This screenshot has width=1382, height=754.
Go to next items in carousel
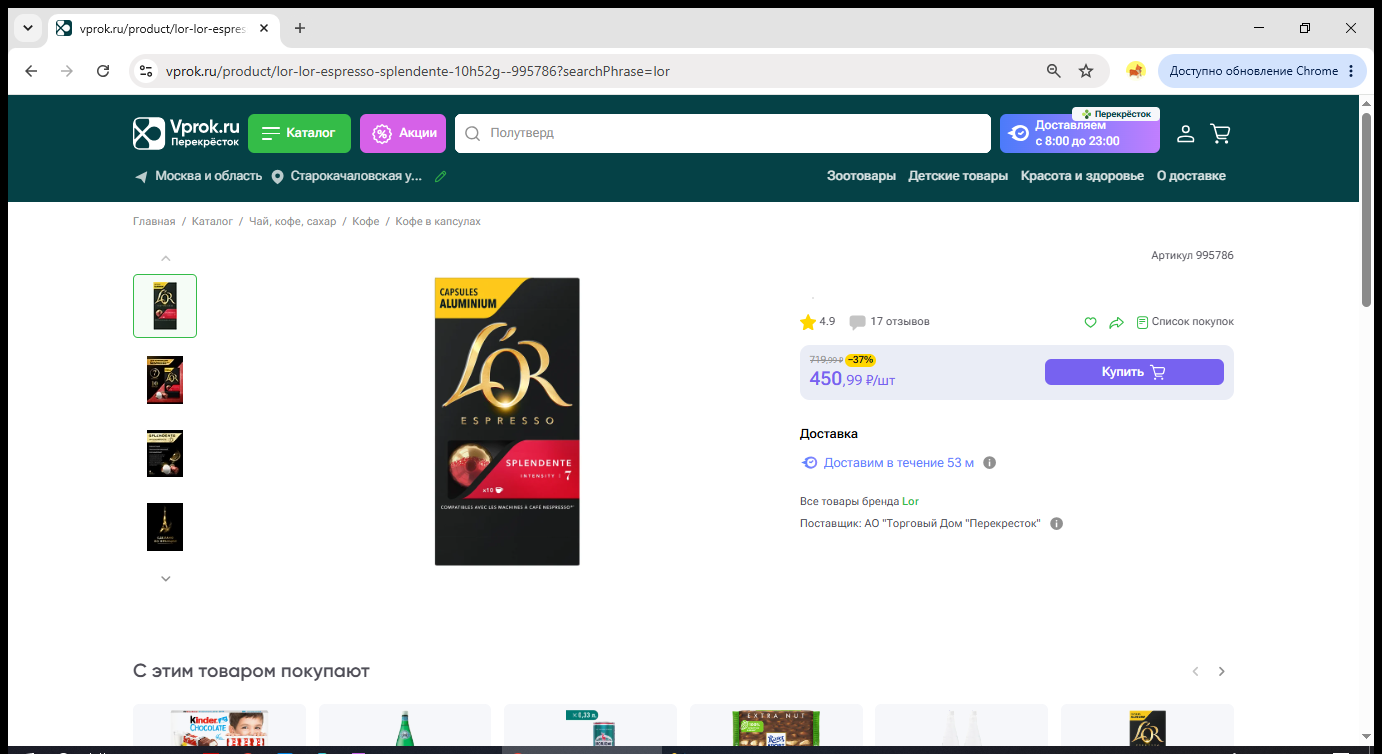(1221, 672)
